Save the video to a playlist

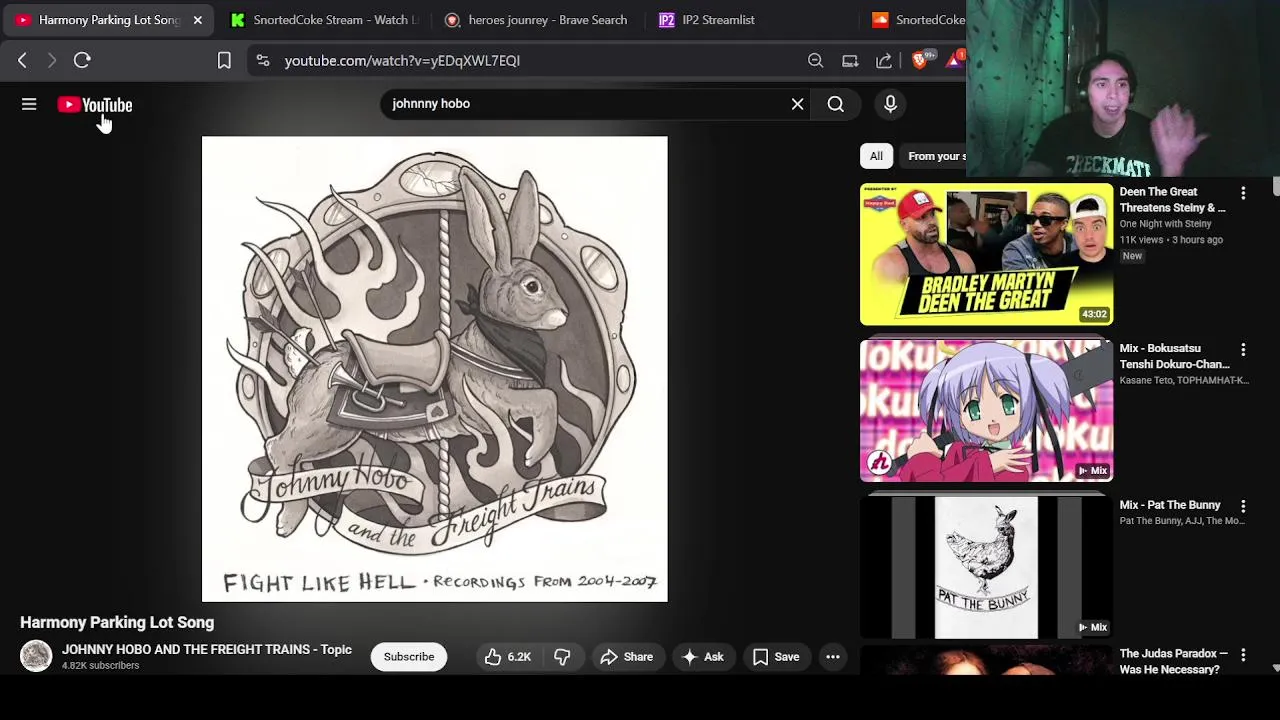click(776, 657)
